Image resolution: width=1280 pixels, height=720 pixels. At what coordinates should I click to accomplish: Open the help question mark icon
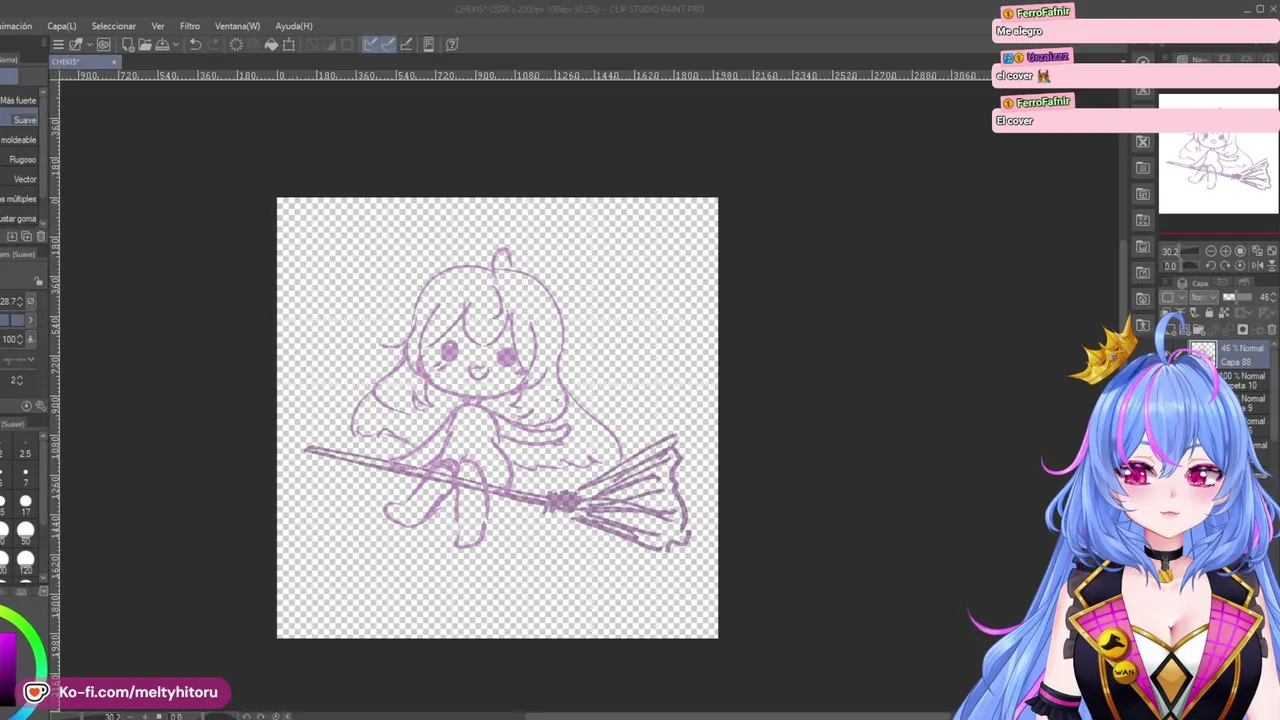coord(452,44)
